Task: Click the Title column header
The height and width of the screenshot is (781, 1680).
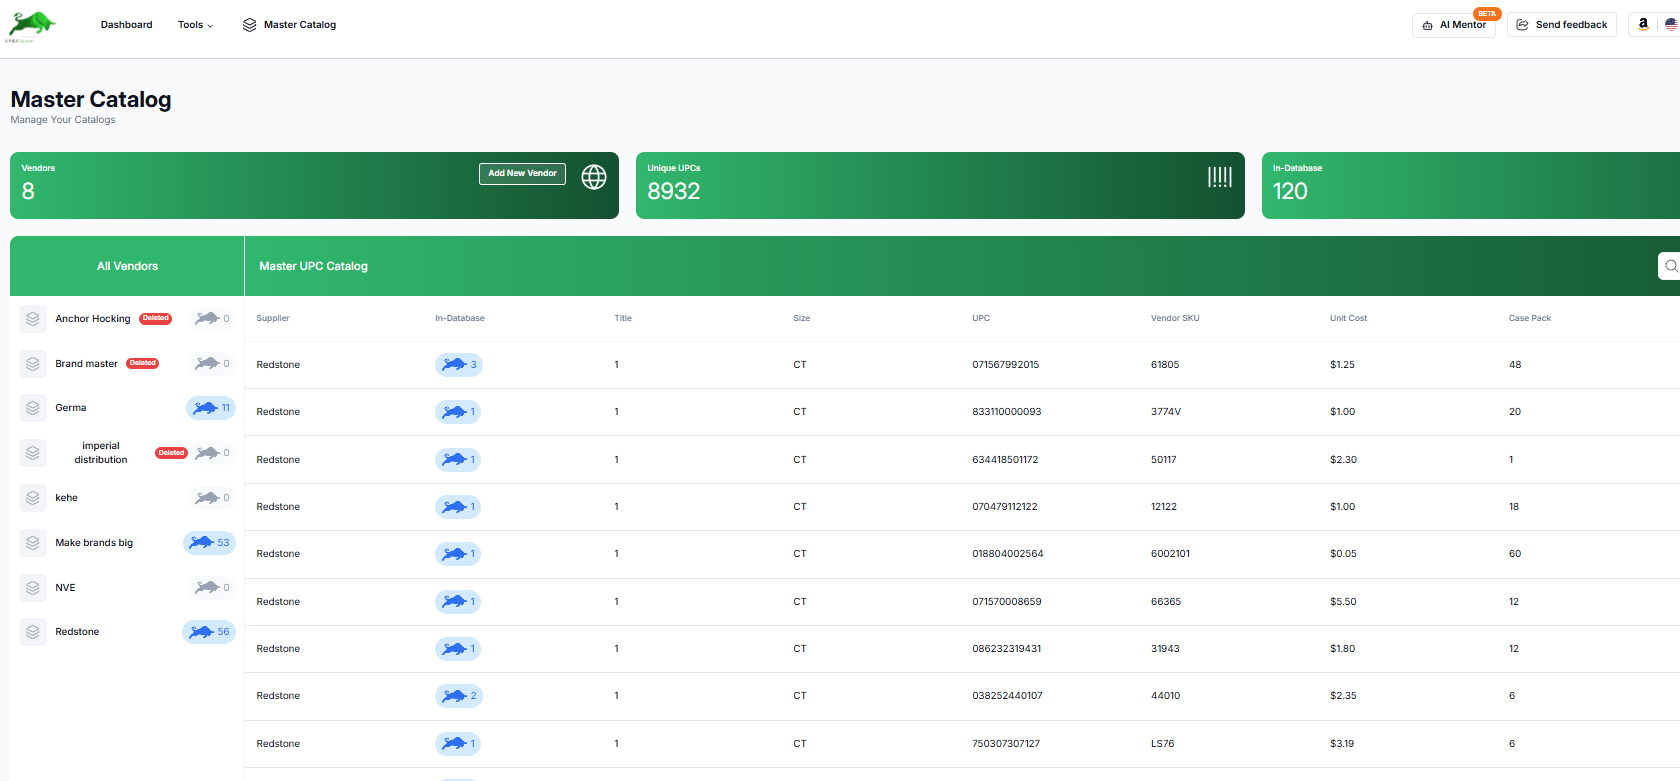Action: click(623, 318)
